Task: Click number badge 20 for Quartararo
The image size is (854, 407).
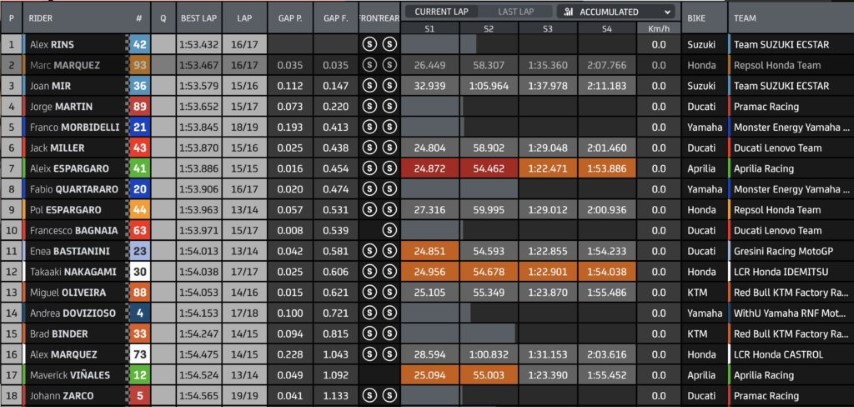Action: [x=139, y=190]
